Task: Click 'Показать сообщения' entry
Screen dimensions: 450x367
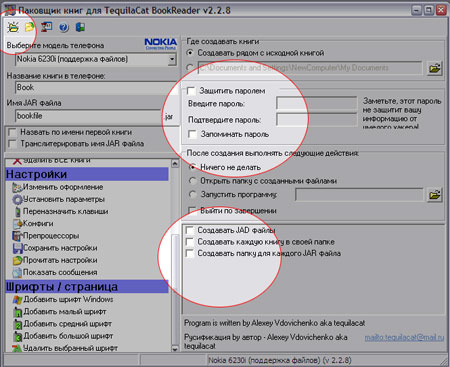Action: coord(60,273)
